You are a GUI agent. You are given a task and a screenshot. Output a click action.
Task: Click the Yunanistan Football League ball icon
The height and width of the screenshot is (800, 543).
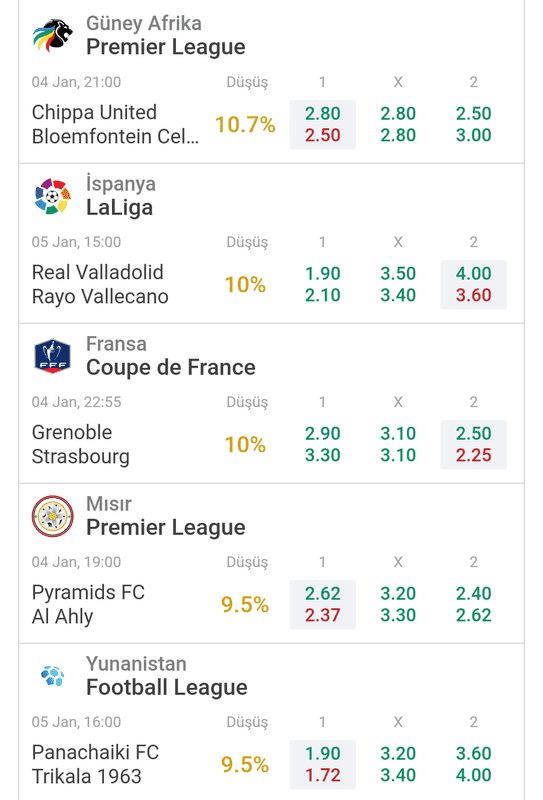coord(53,676)
